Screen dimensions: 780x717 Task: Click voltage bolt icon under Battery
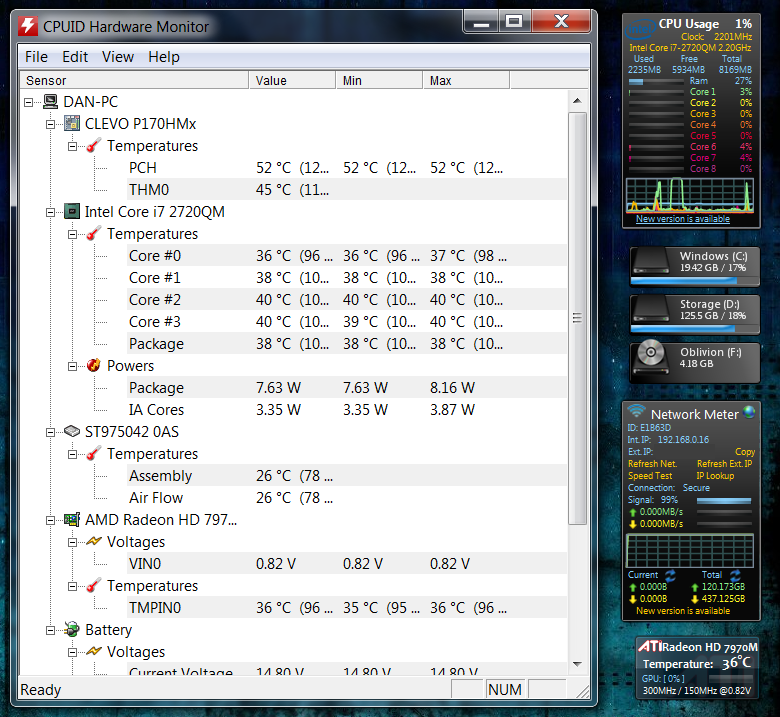[x=94, y=651]
